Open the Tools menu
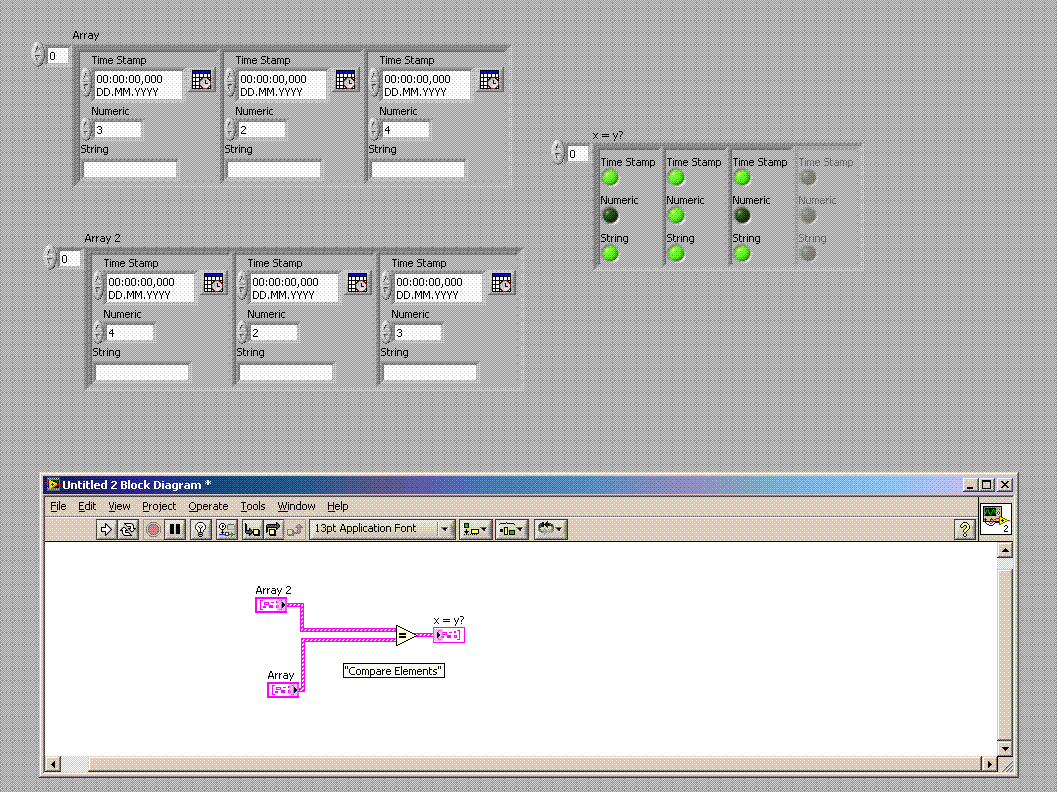The height and width of the screenshot is (792, 1057). point(253,506)
